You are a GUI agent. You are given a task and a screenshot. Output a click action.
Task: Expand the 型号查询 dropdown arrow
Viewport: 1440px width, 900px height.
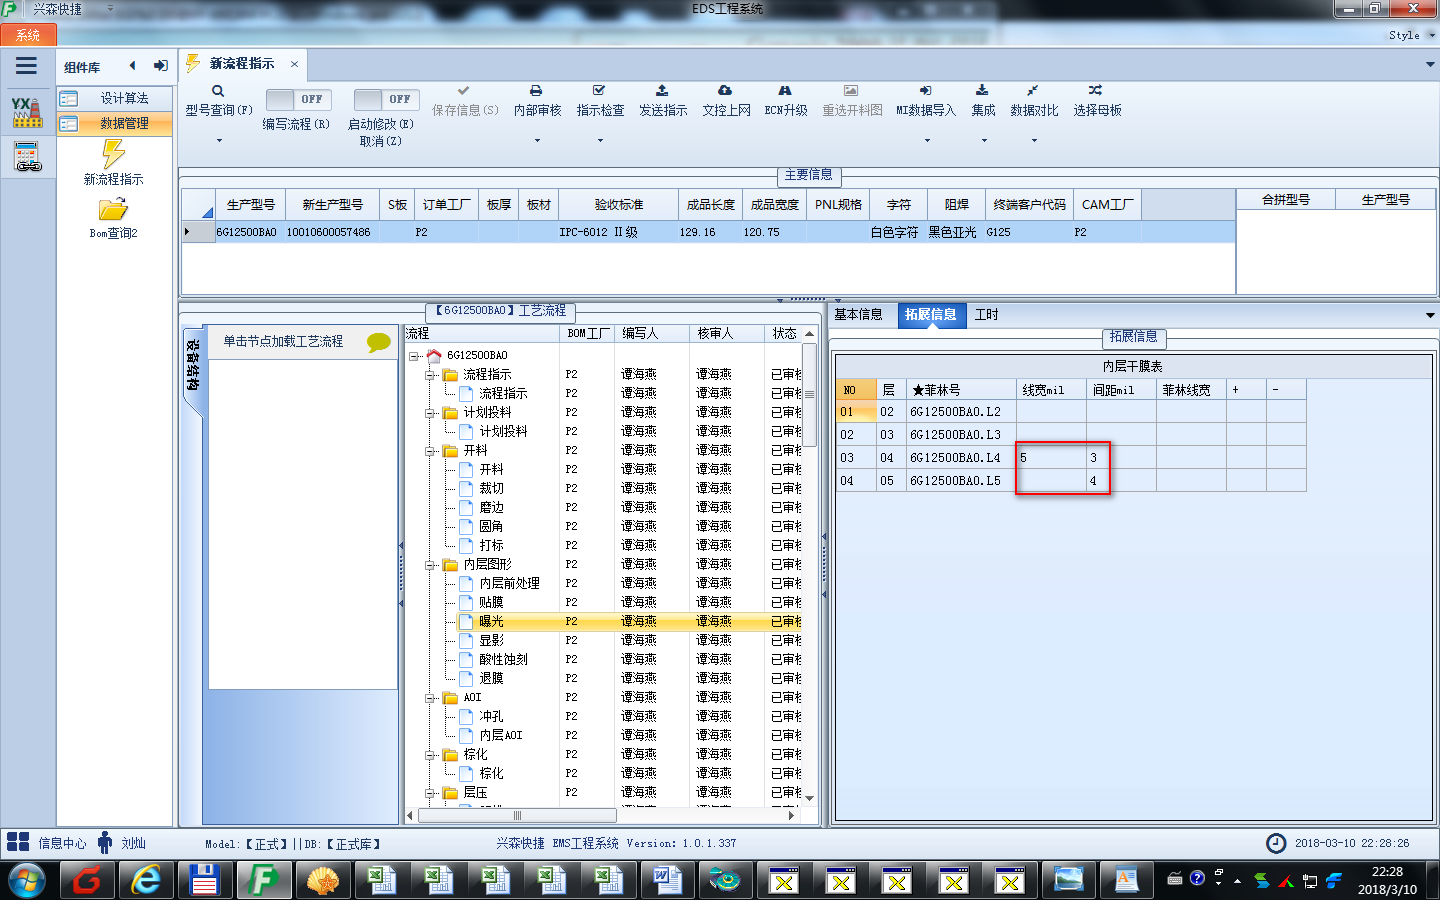[x=219, y=141]
